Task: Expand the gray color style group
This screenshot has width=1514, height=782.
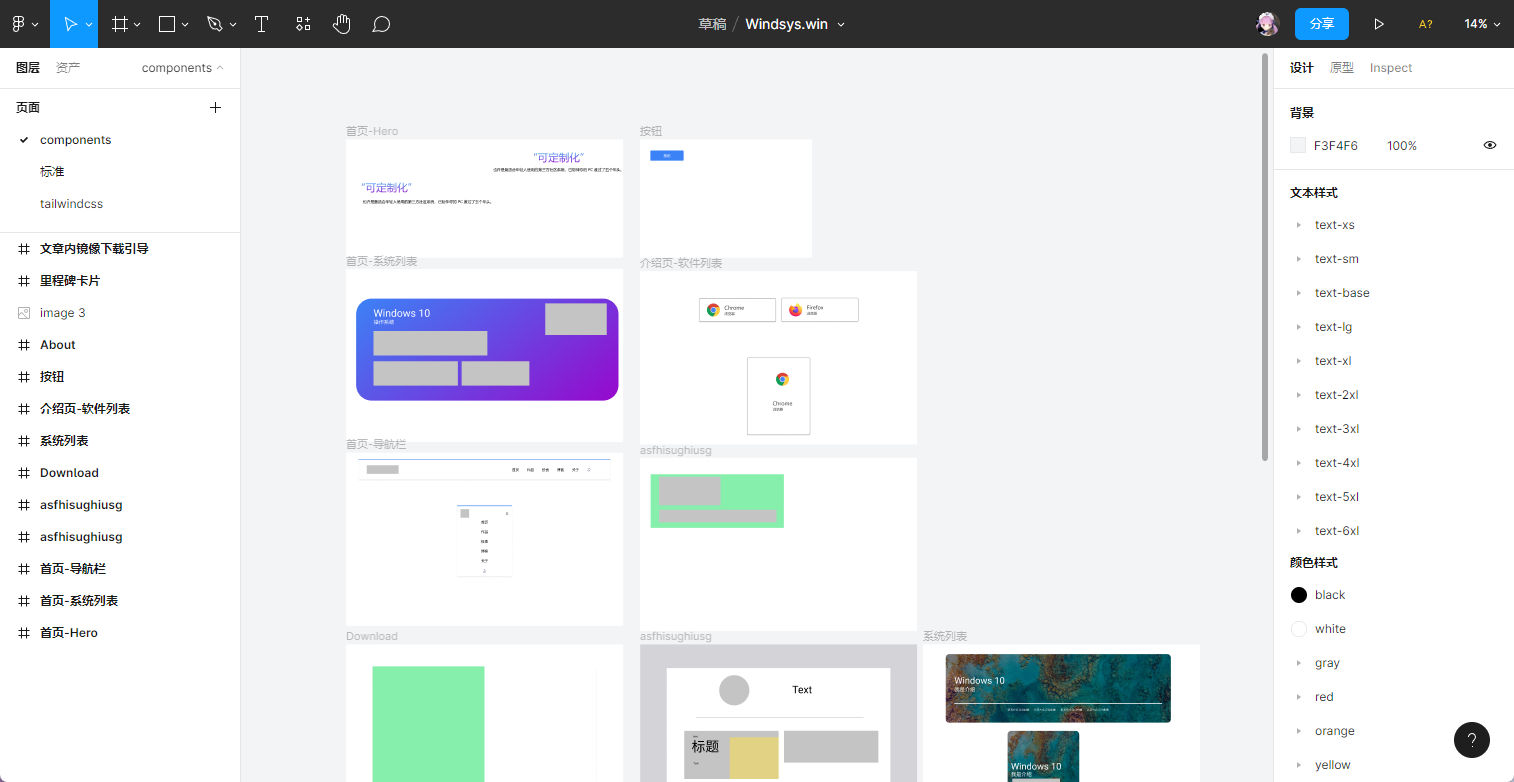Action: pos(1299,663)
